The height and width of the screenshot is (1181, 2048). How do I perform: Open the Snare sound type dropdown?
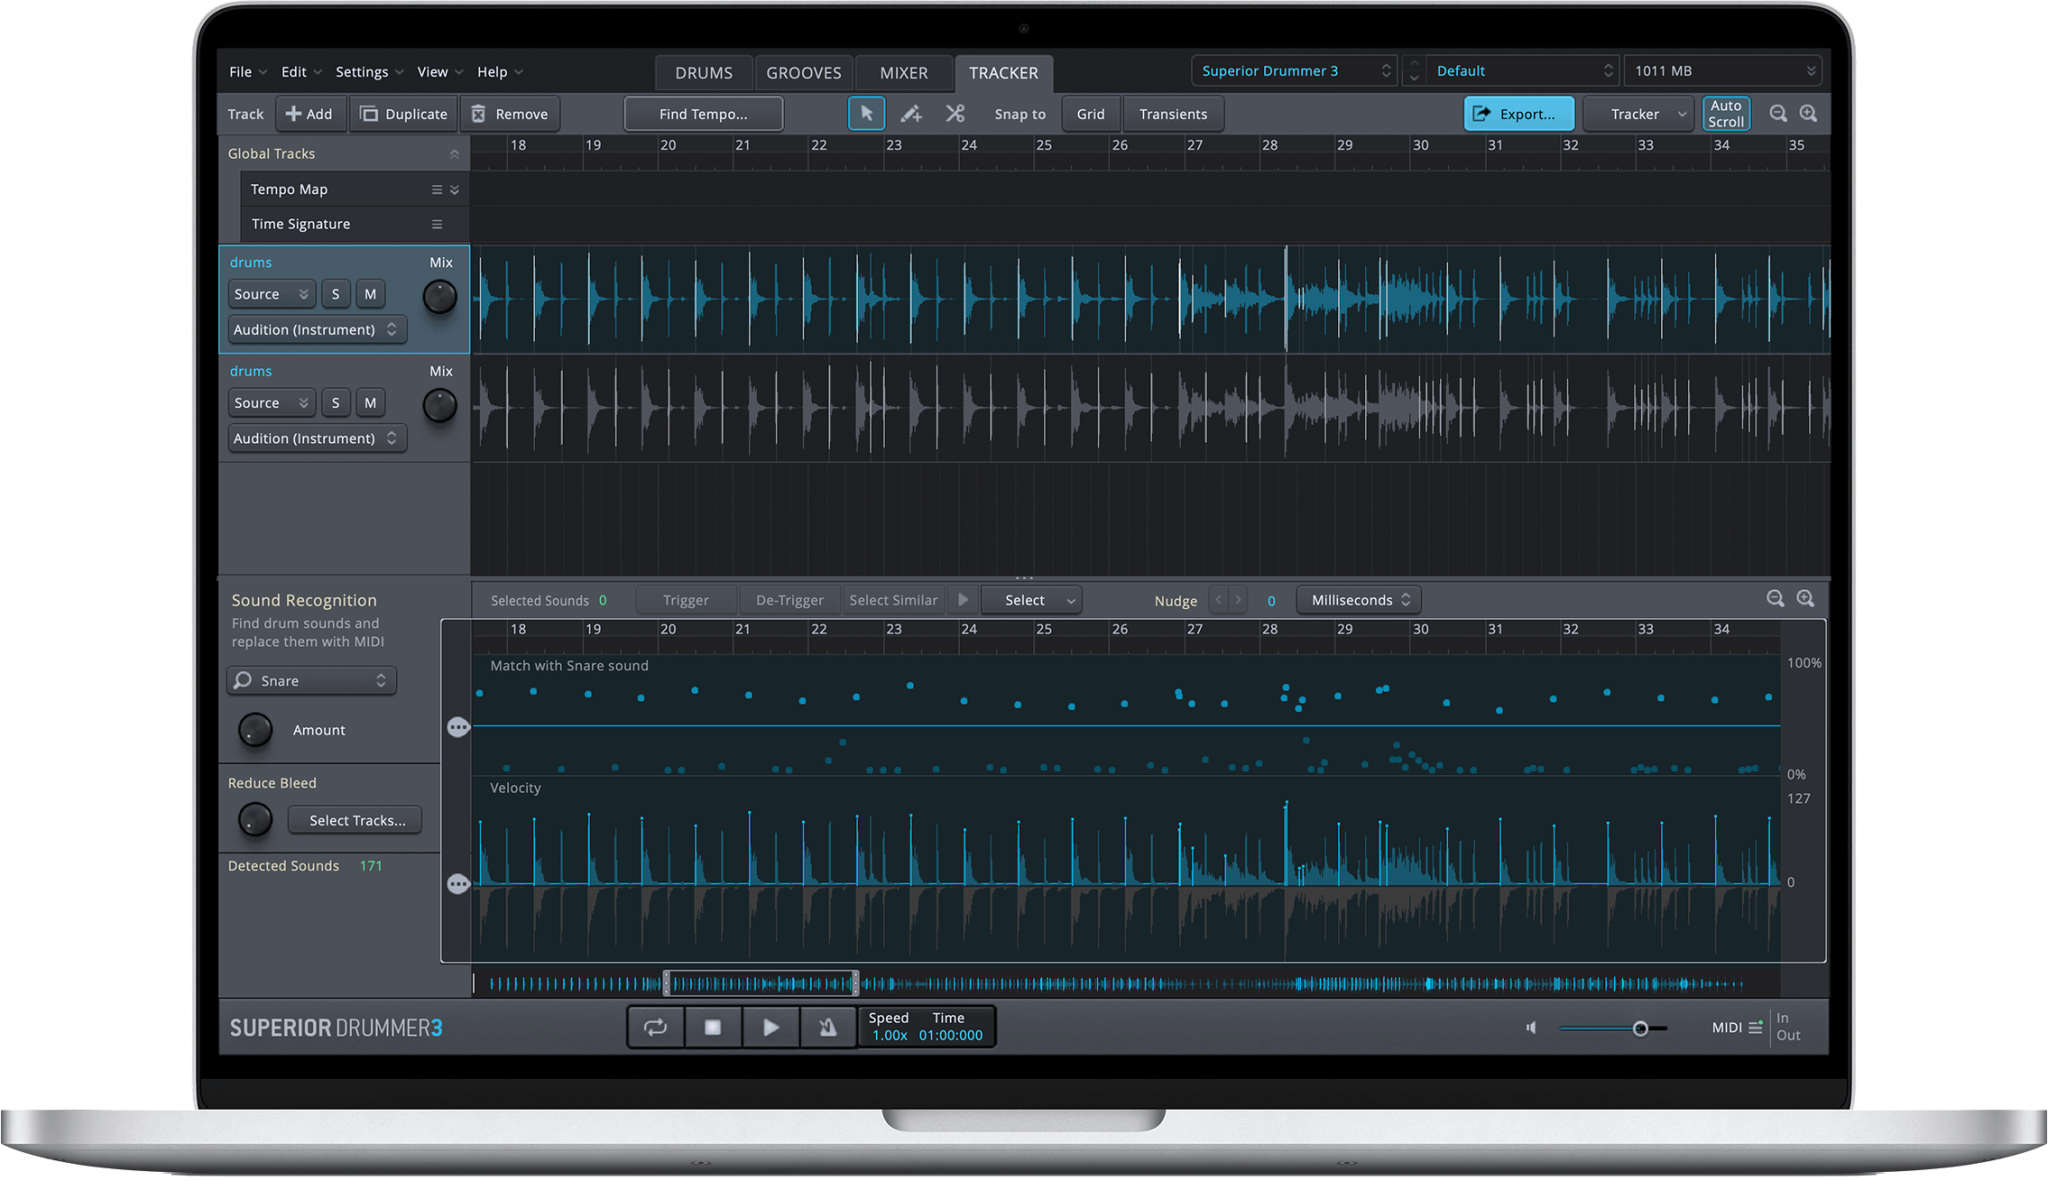[312, 681]
